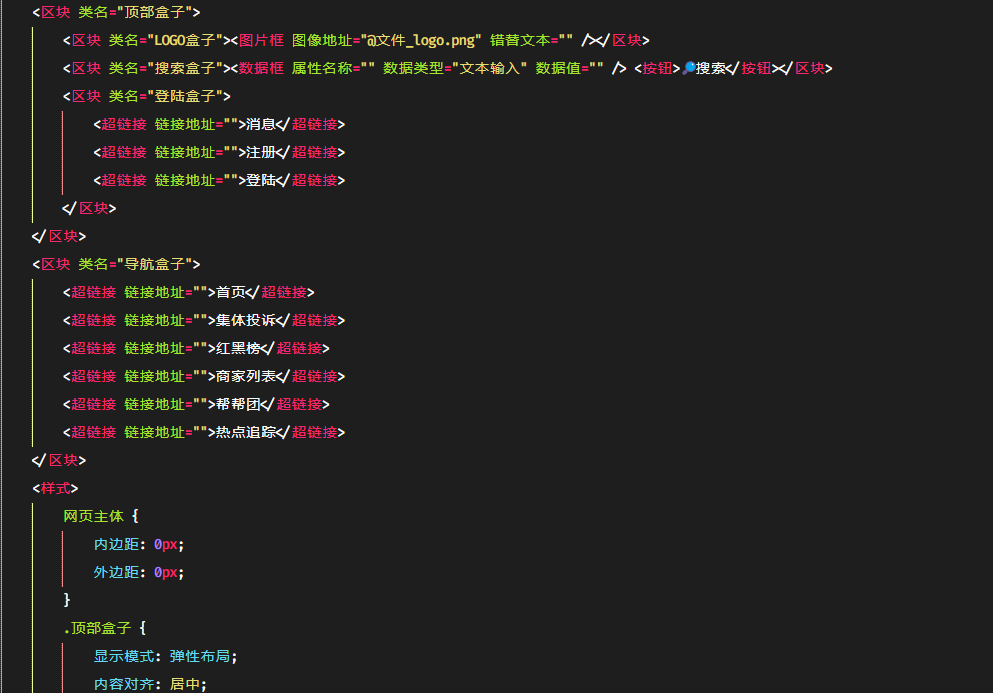Click 链接地址 attribute on the 首页 line
Image resolution: width=993 pixels, height=693 pixels.
(x=155, y=292)
